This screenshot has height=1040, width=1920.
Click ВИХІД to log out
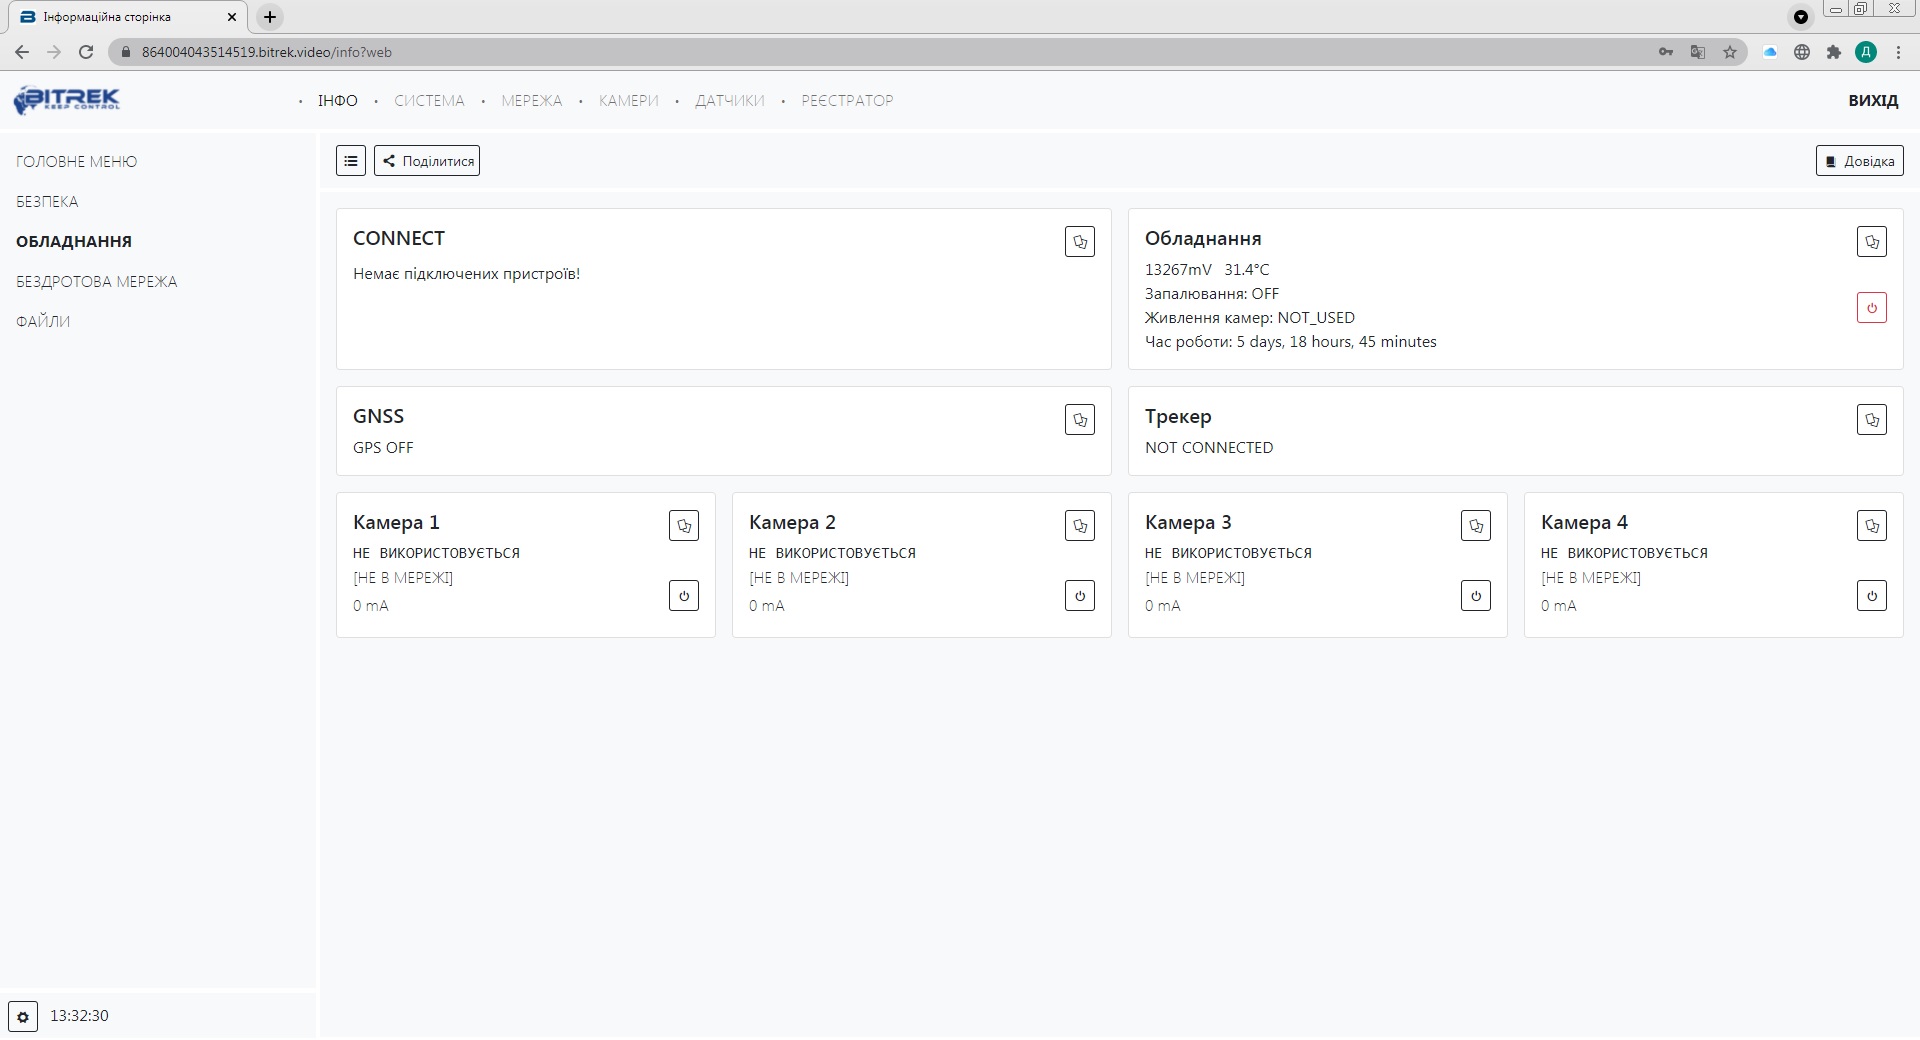coord(1873,101)
